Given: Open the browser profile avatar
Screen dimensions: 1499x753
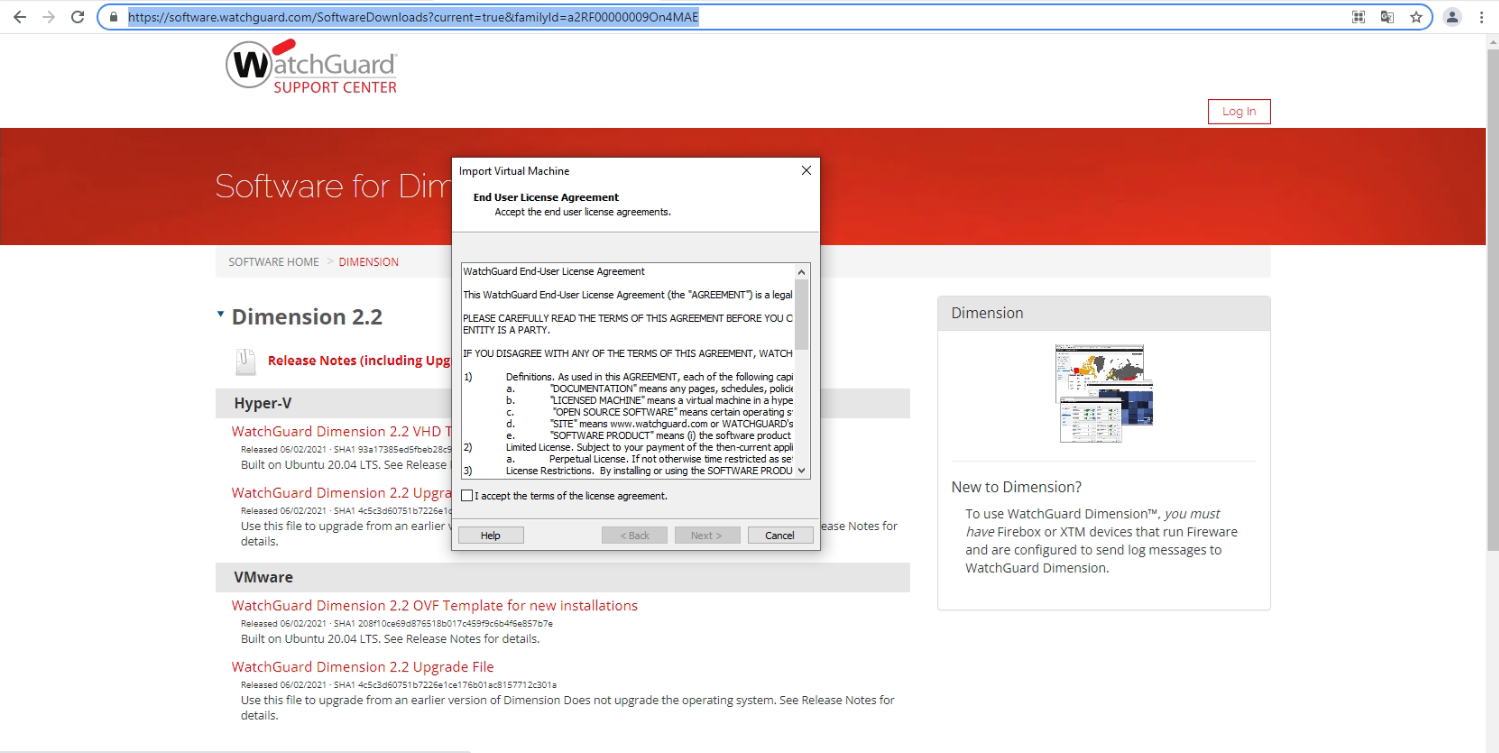Looking at the screenshot, I should coord(1452,17).
